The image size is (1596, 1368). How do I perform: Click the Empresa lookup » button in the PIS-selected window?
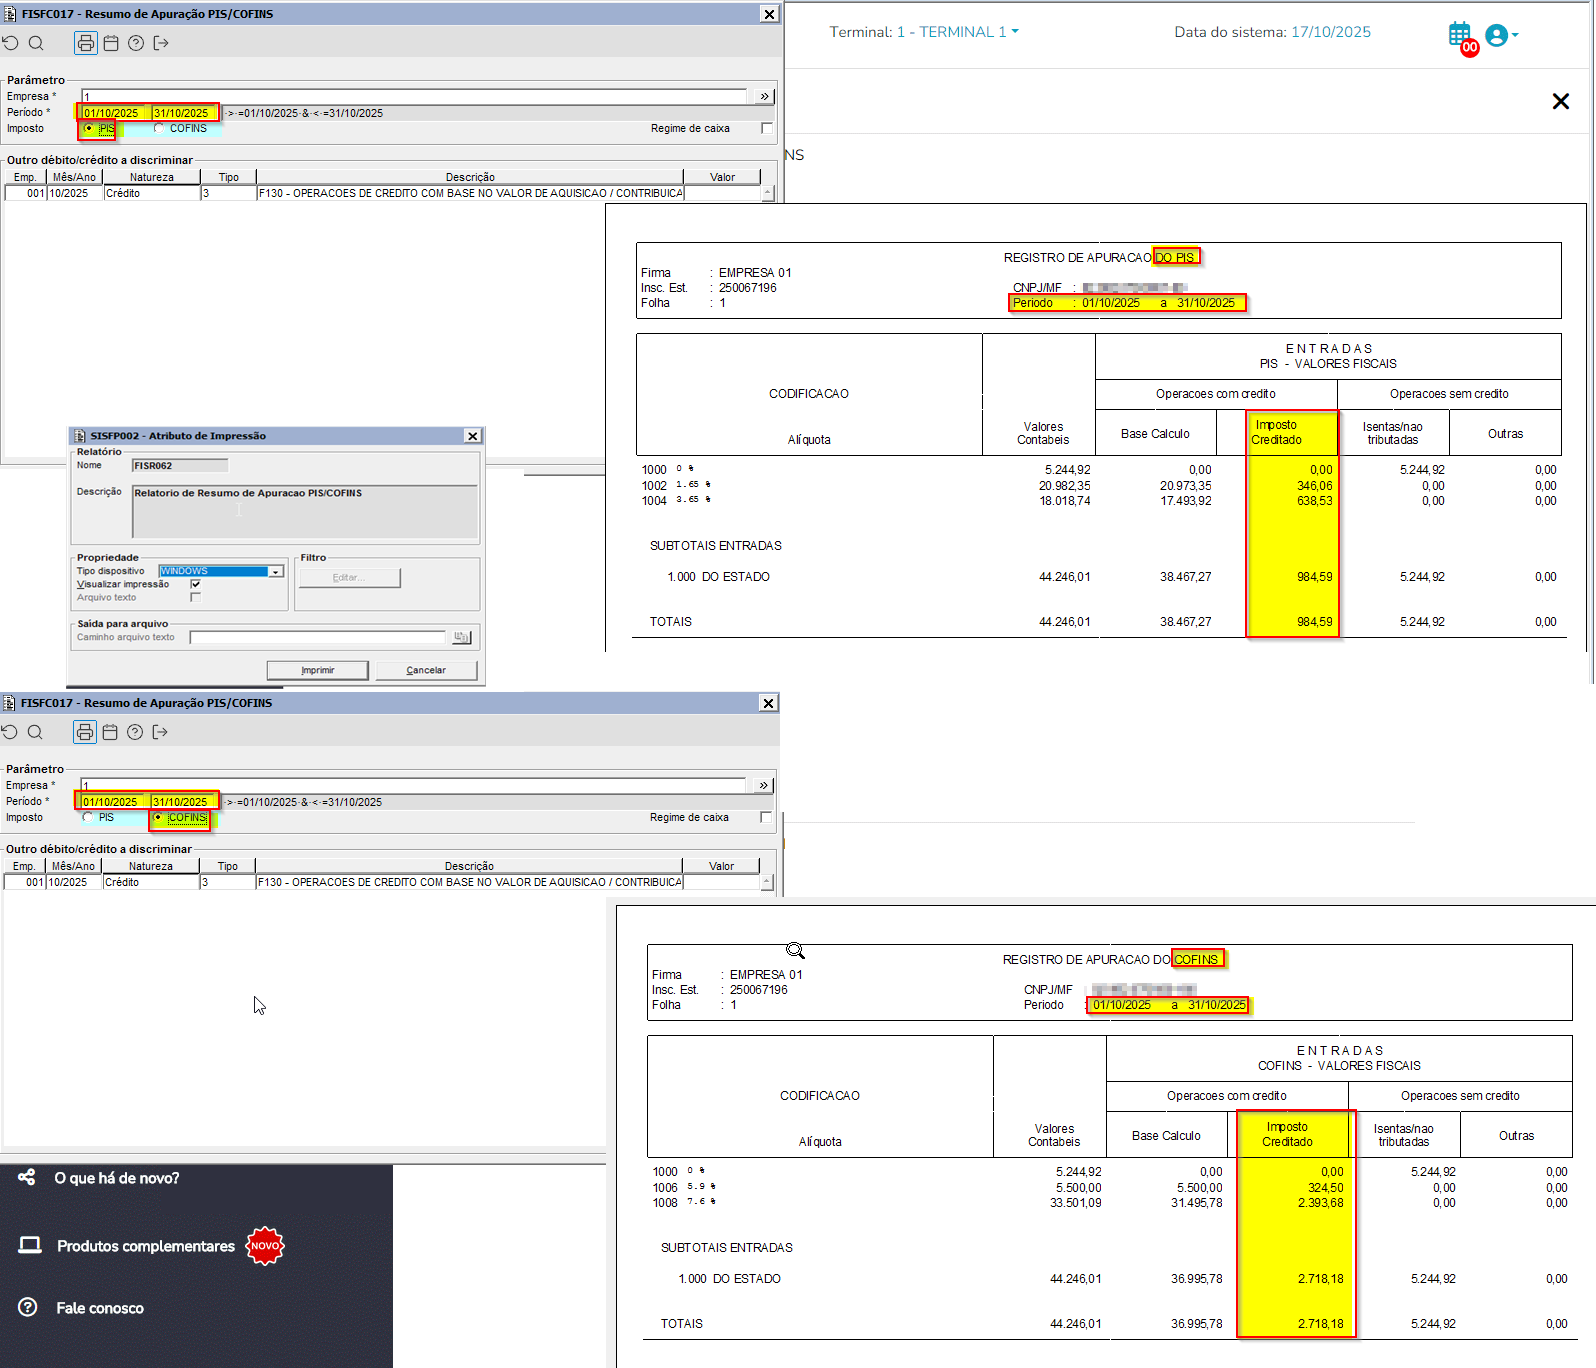[x=765, y=96]
